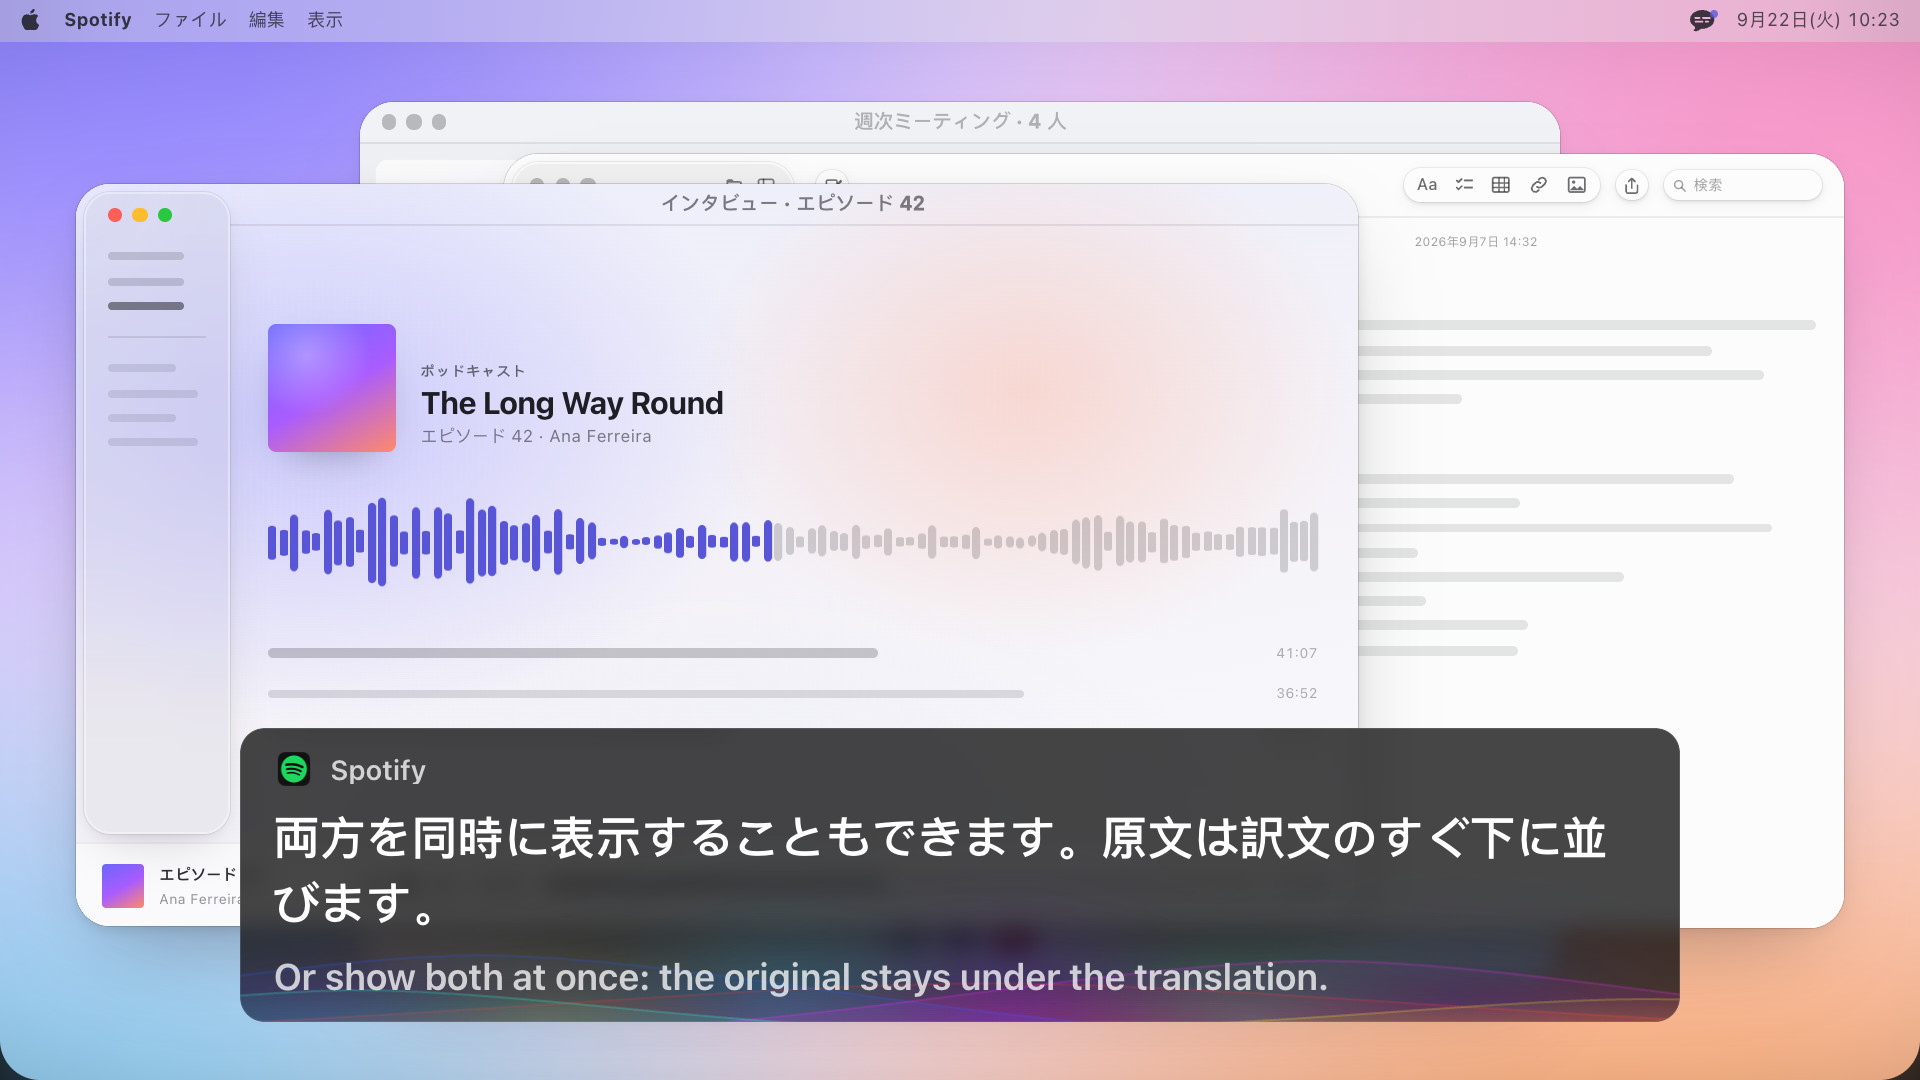Click The Long Way Round podcast artwork
The width and height of the screenshot is (1920, 1080).
tap(332, 388)
